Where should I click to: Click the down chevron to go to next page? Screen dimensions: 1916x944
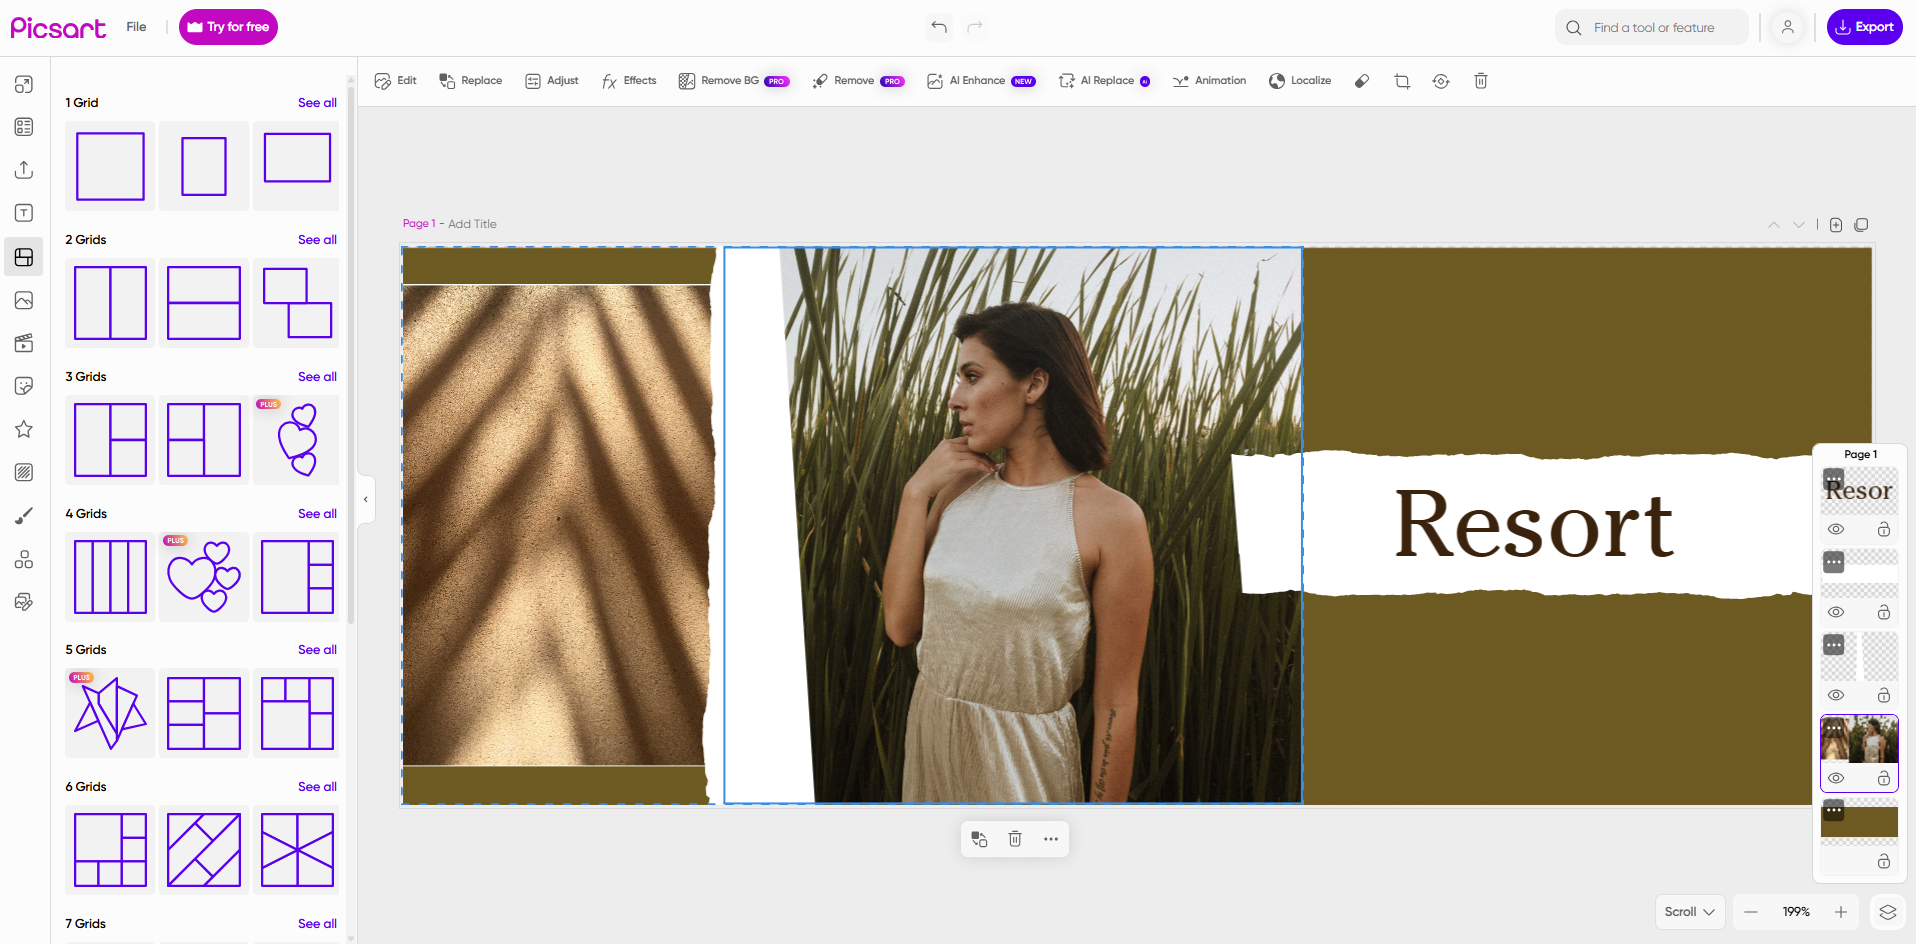pyautogui.click(x=1799, y=225)
